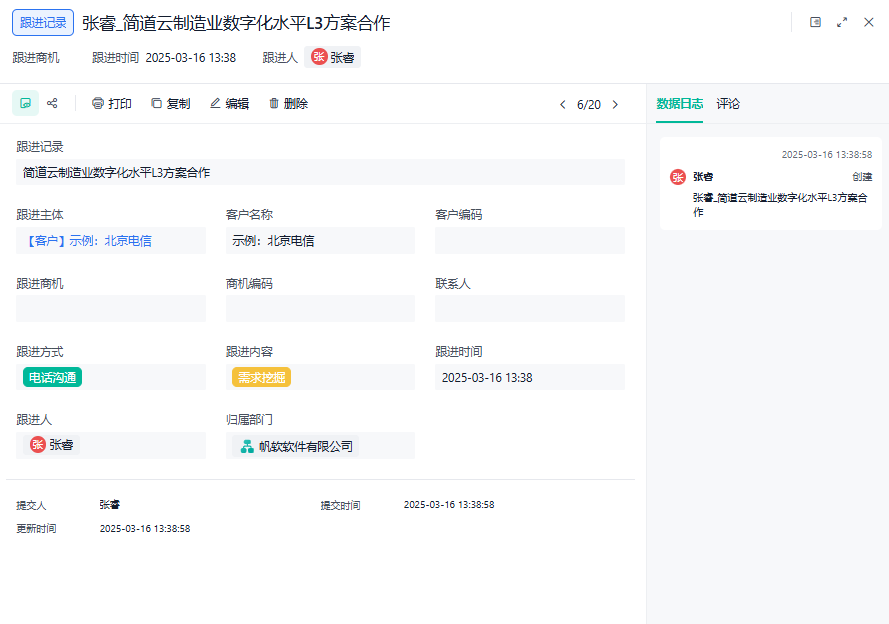The height and width of the screenshot is (624, 889).
Task: Click 张睿 avatar in 跟进人 field
Action: pos(38,445)
